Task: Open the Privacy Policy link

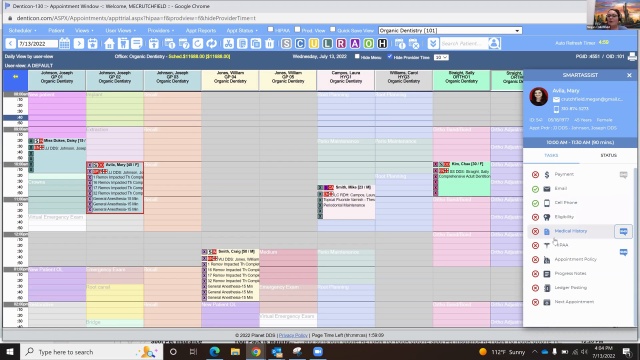Action: 293,335
